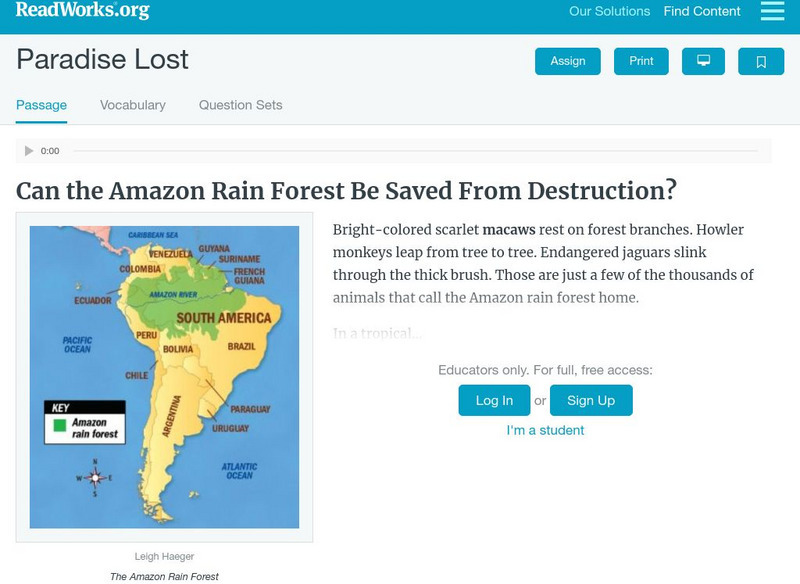Open the Question Sets tab

click(x=240, y=105)
